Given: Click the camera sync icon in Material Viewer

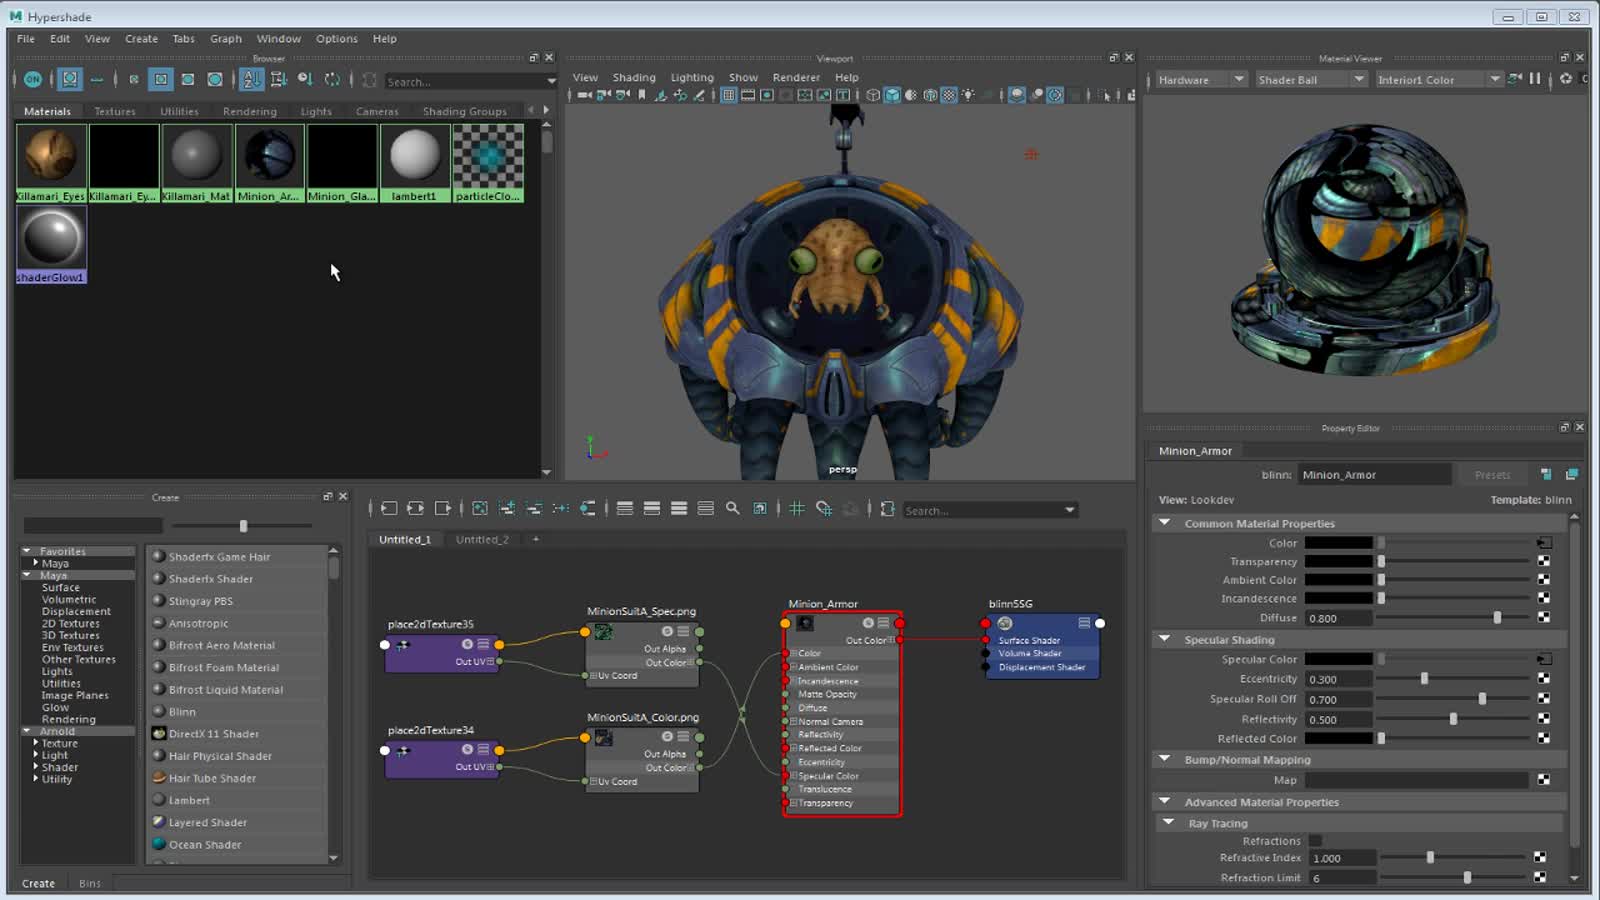Looking at the screenshot, I should point(1516,79).
